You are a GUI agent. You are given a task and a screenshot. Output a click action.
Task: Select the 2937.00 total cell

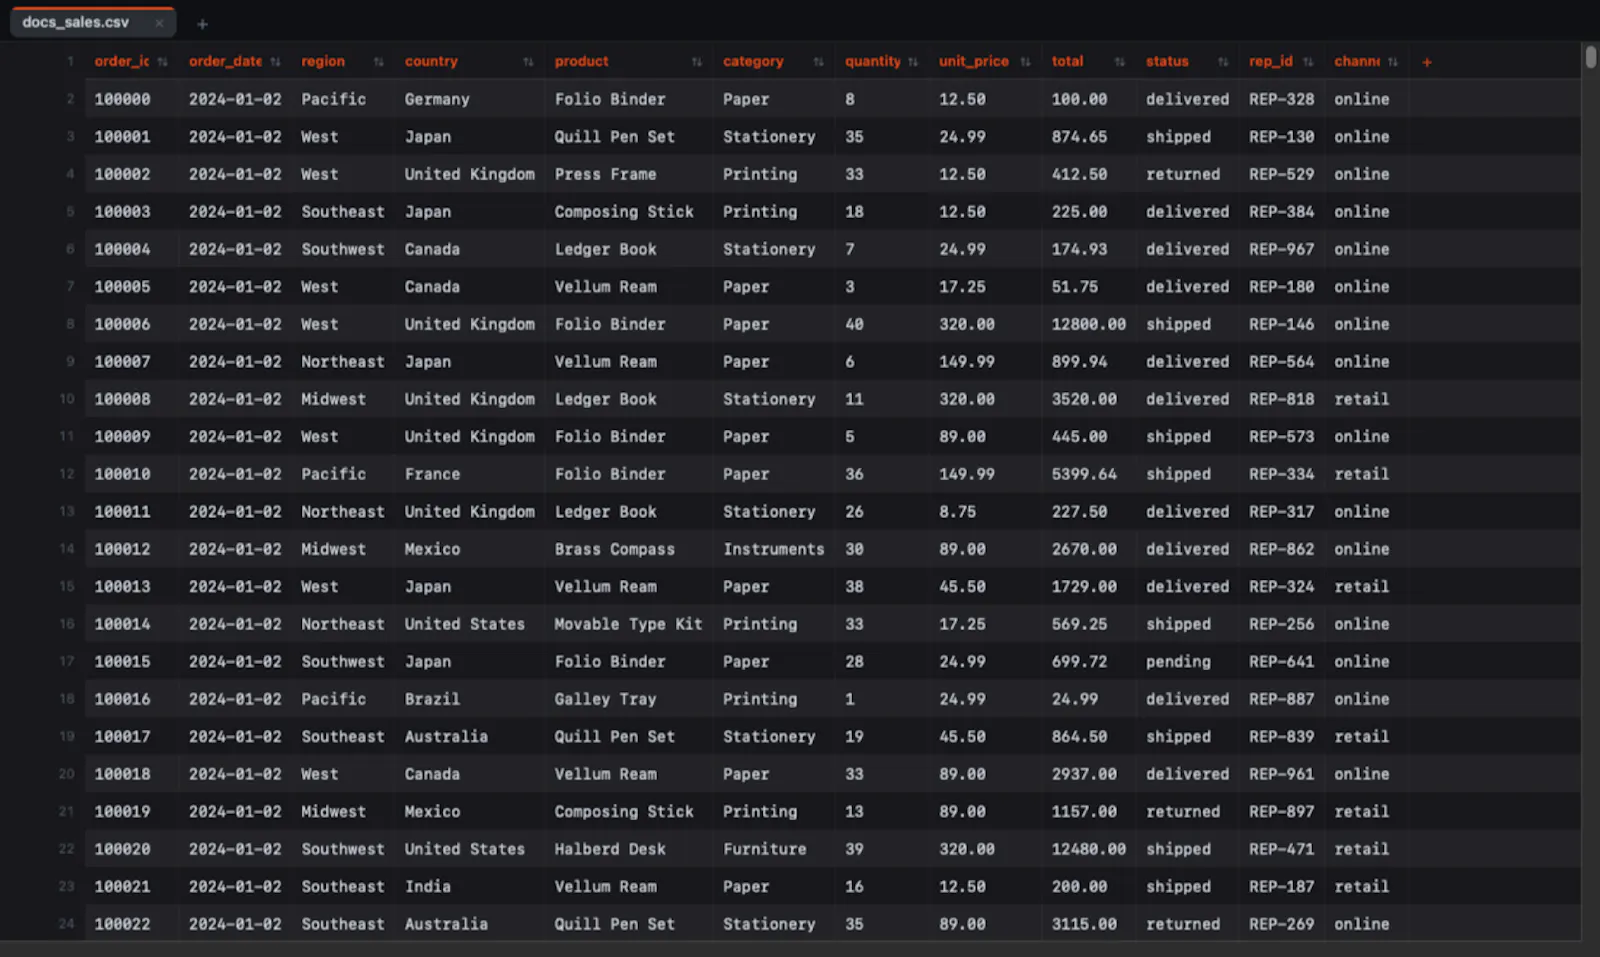[1090, 774]
